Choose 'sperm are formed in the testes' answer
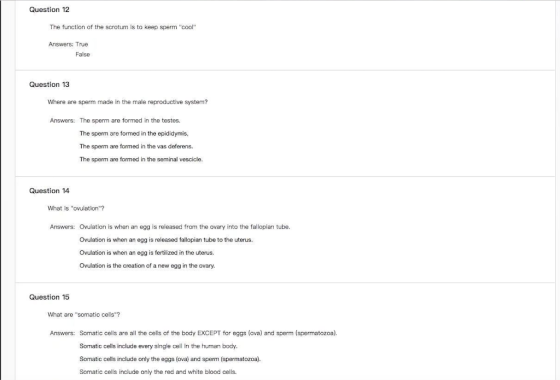Screen dimensions: 560x380 click(x=130, y=120)
